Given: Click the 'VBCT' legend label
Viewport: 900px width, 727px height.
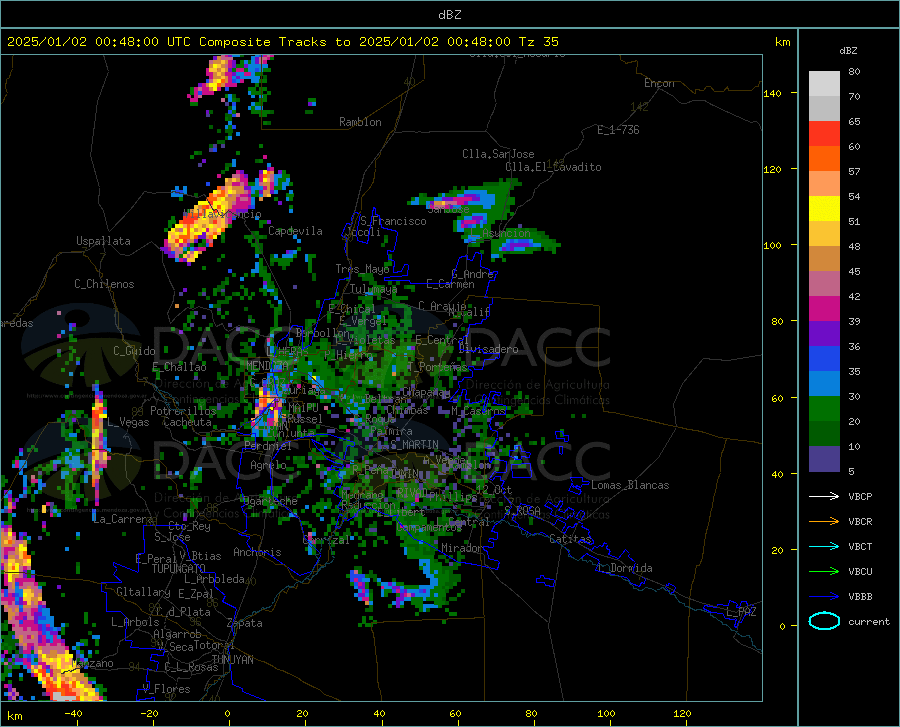Looking at the screenshot, I should point(860,546).
